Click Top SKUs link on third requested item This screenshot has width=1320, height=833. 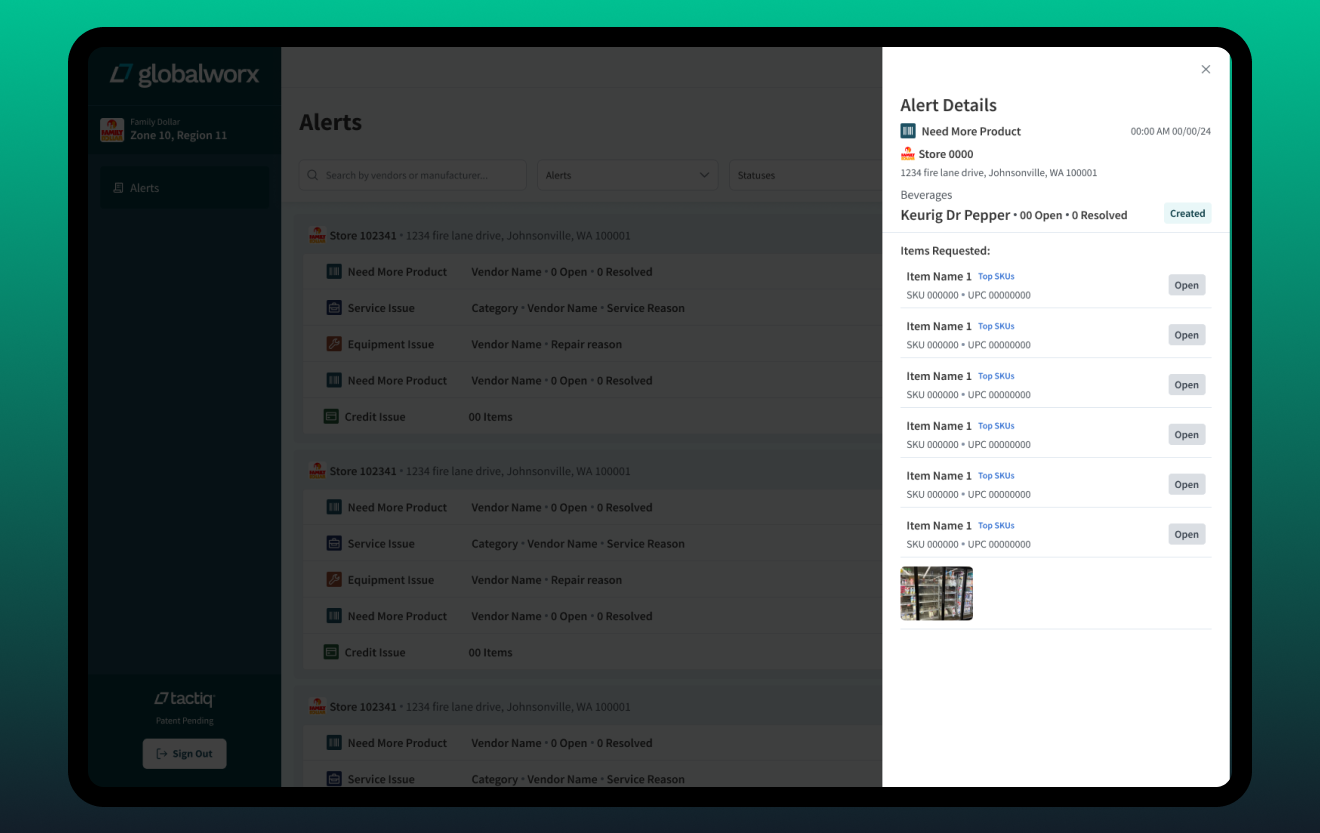[996, 376]
